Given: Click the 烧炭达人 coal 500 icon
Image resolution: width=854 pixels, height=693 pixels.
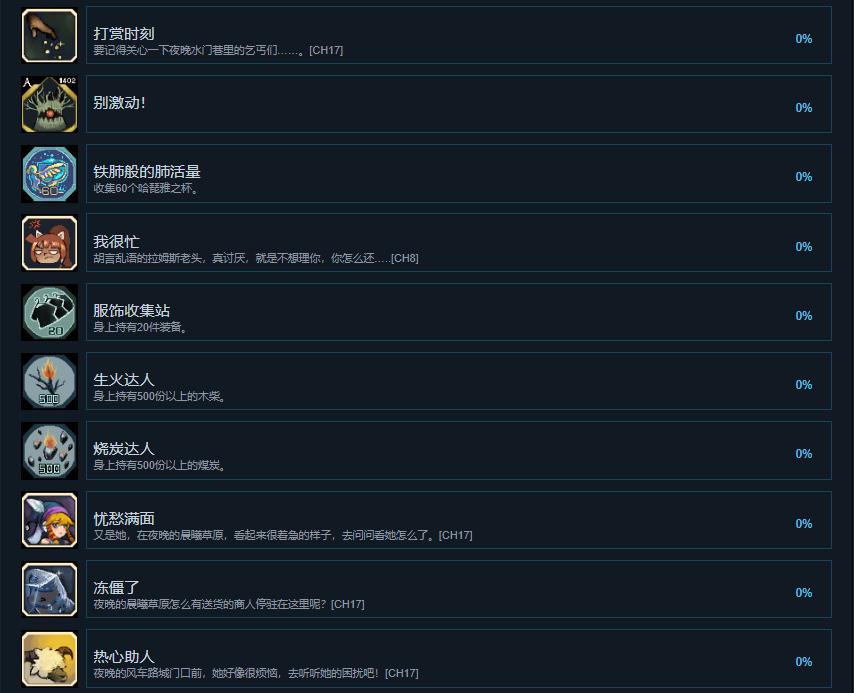Looking at the screenshot, I should [x=50, y=451].
